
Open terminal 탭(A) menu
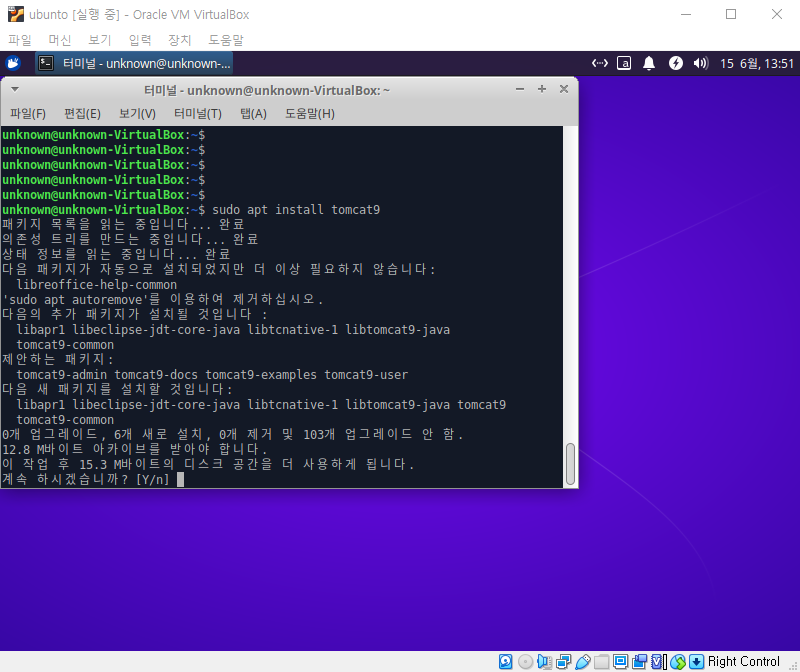click(254, 113)
